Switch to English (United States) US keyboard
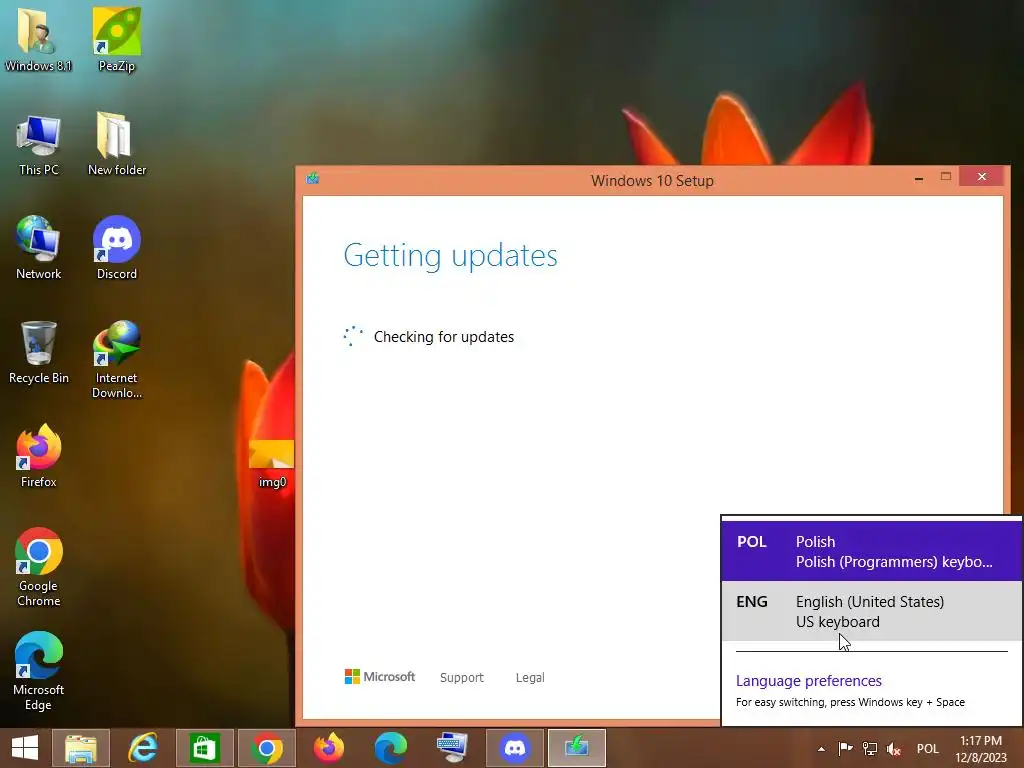 871,611
